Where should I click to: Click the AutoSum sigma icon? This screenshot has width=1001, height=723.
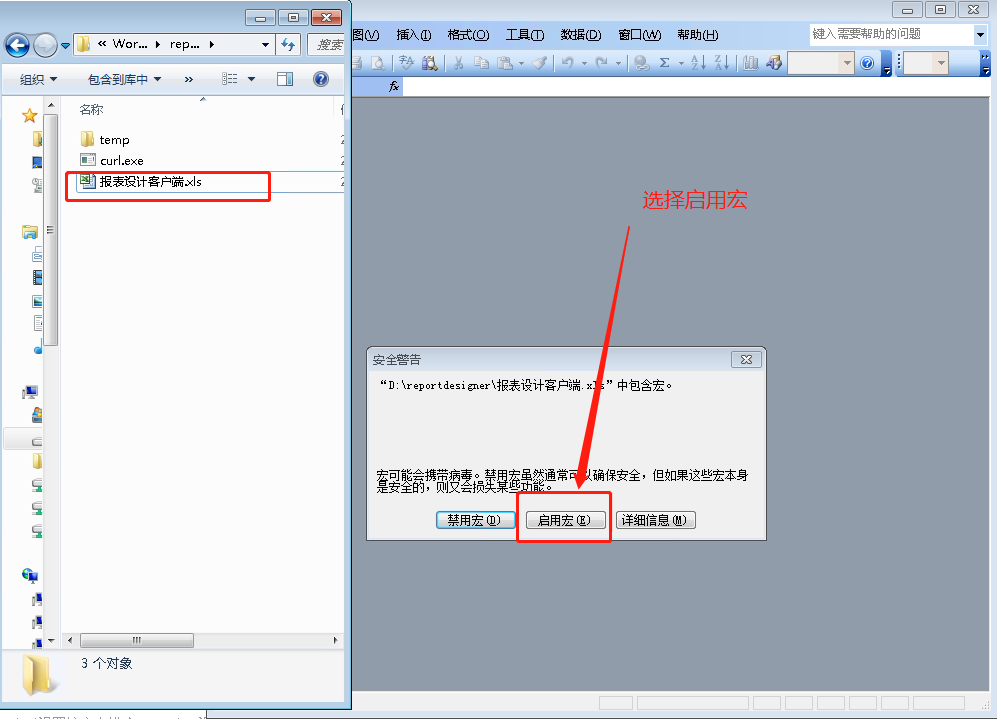pyautogui.click(x=665, y=63)
